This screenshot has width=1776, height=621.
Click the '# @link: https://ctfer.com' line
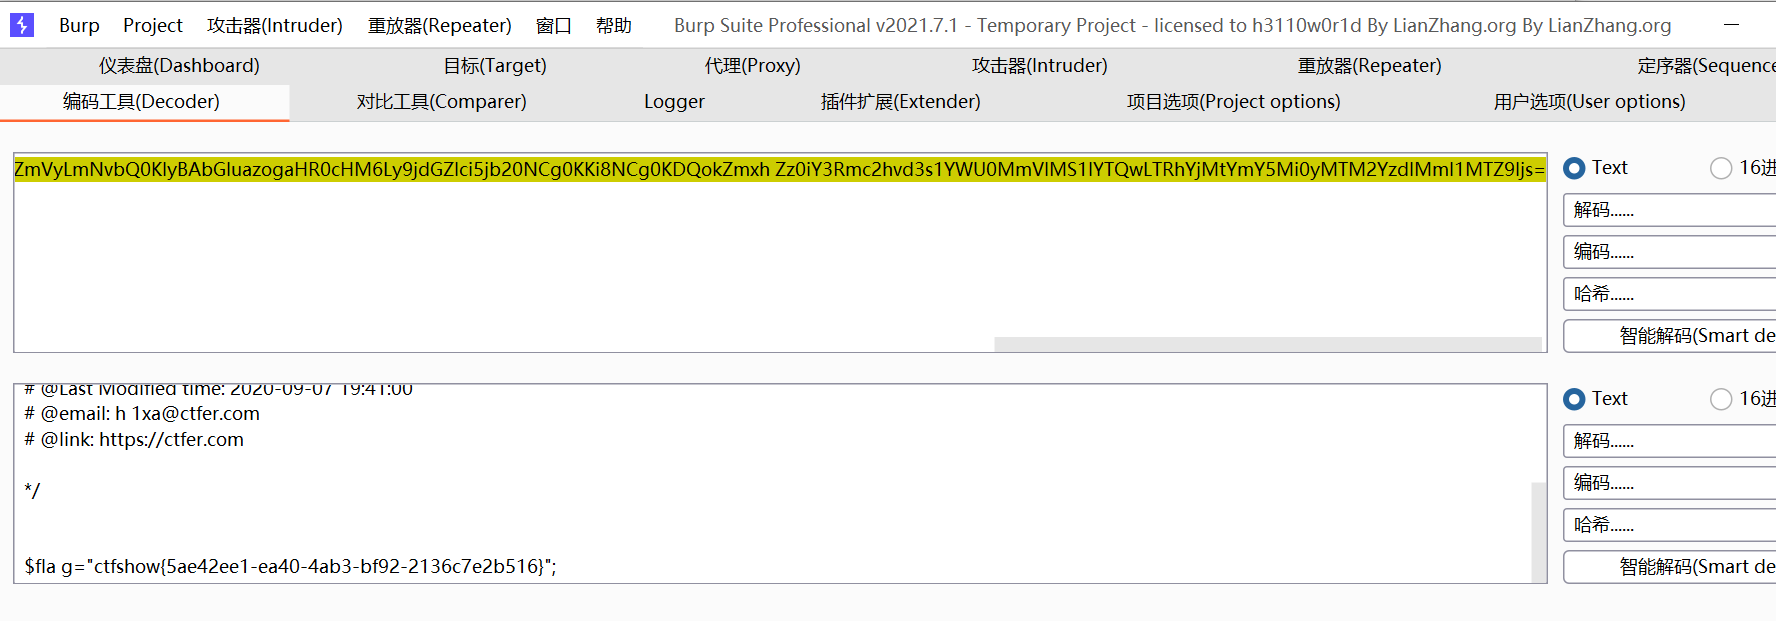point(134,439)
